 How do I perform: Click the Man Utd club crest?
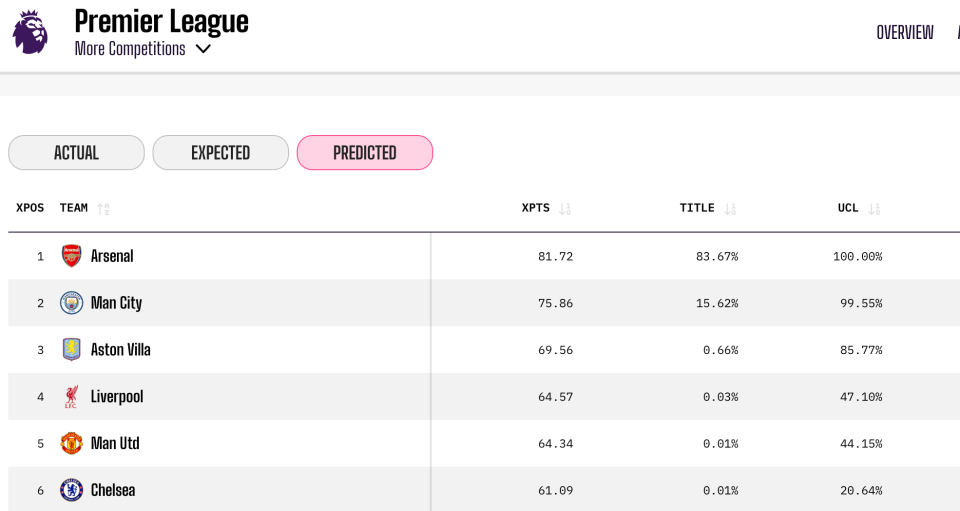coord(71,443)
